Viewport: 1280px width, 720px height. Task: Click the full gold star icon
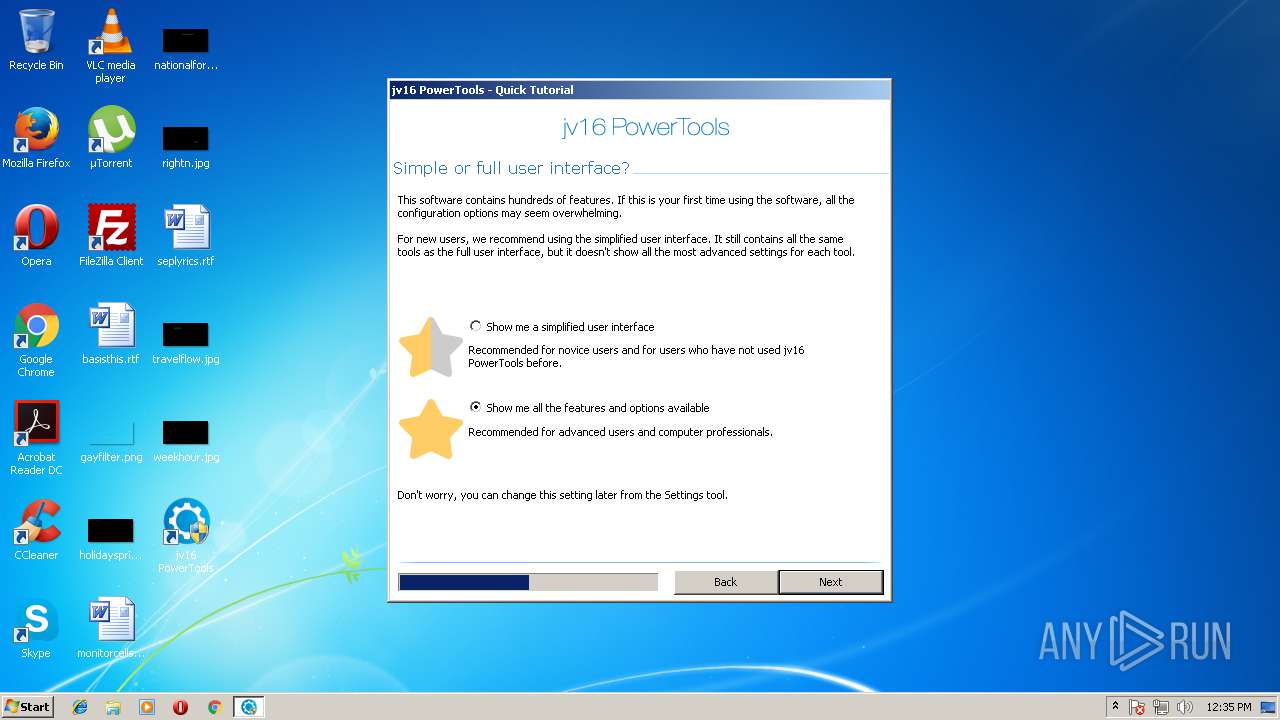tap(431, 429)
